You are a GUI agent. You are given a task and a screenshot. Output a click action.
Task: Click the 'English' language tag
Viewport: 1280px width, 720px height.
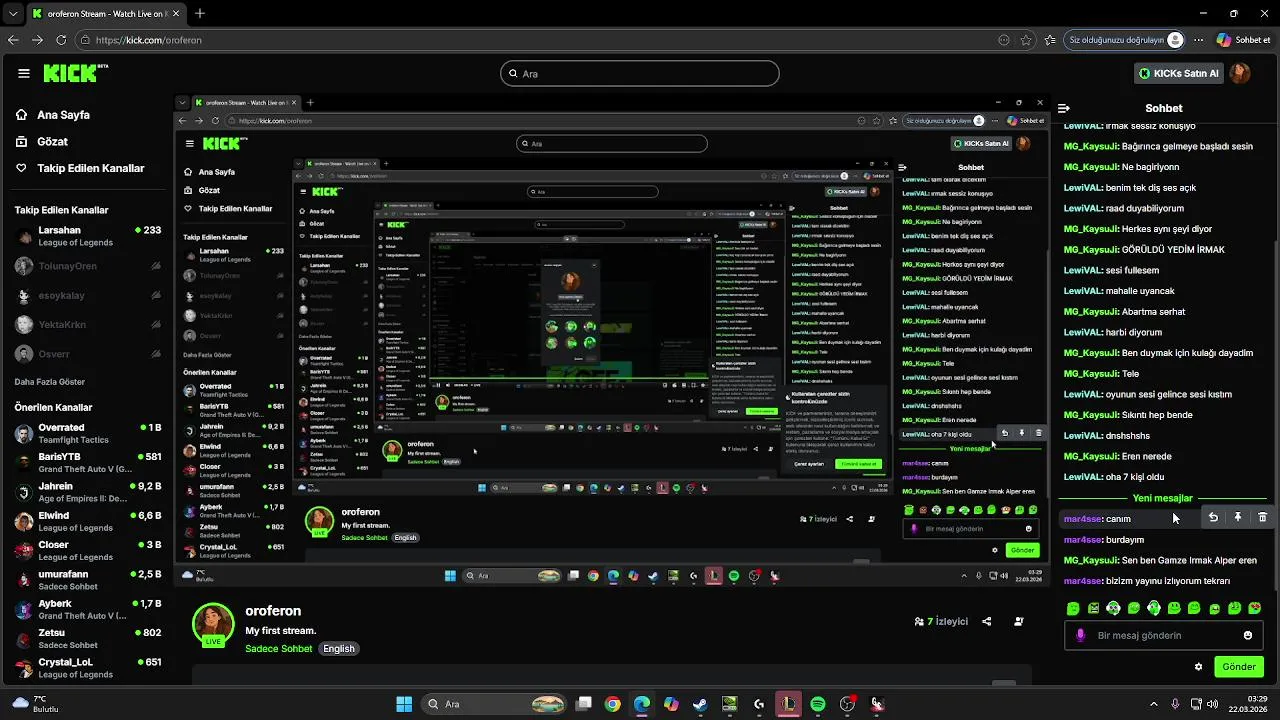pos(339,649)
